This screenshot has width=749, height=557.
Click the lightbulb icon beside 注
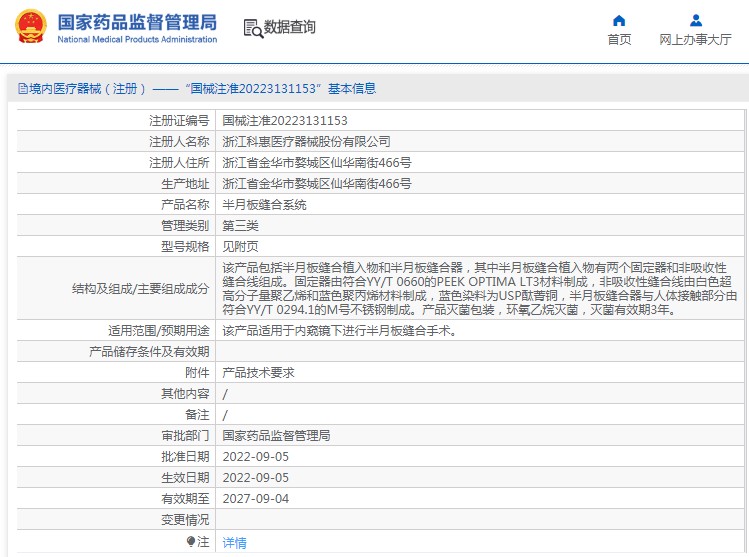pyautogui.click(x=191, y=542)
